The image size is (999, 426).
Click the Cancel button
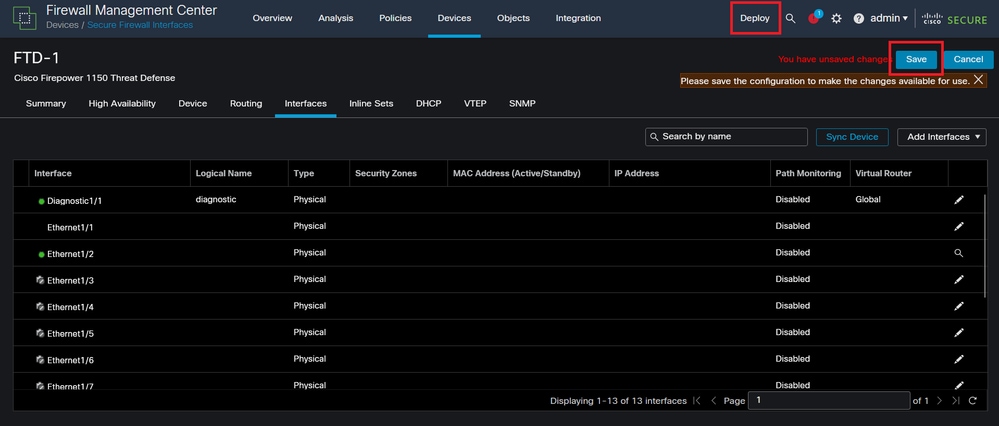968,59
